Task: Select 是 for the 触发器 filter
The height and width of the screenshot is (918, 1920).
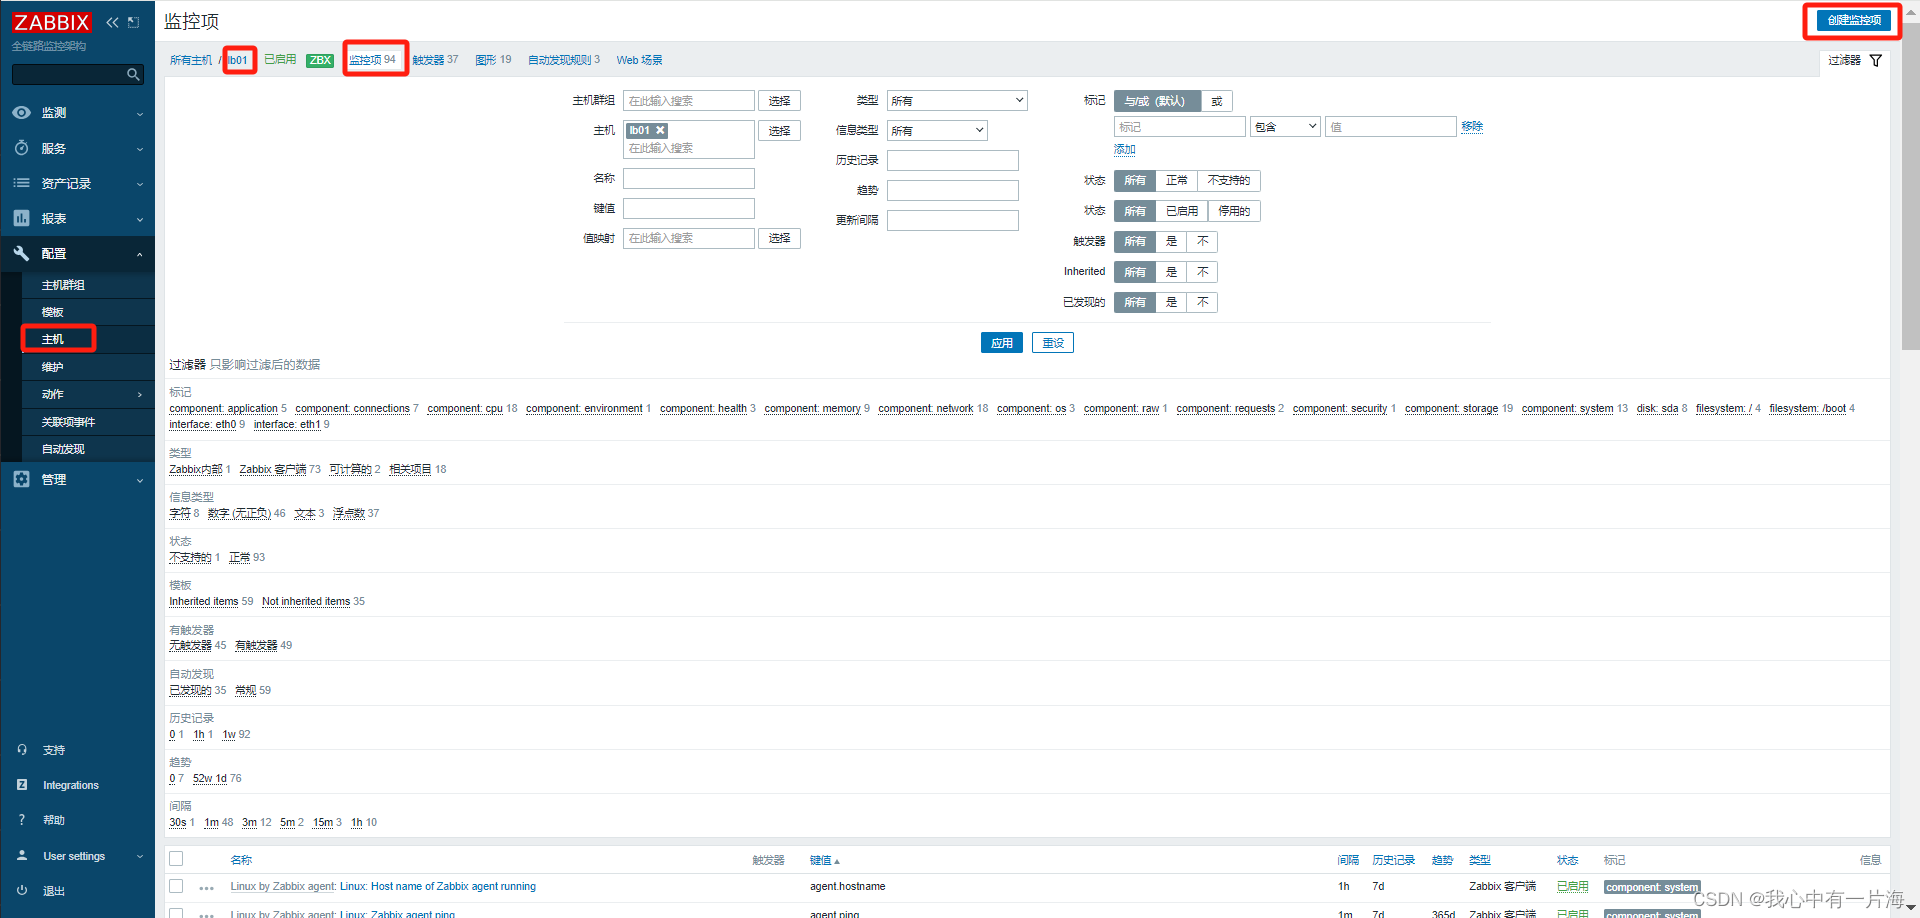Action: (1171, 241)
